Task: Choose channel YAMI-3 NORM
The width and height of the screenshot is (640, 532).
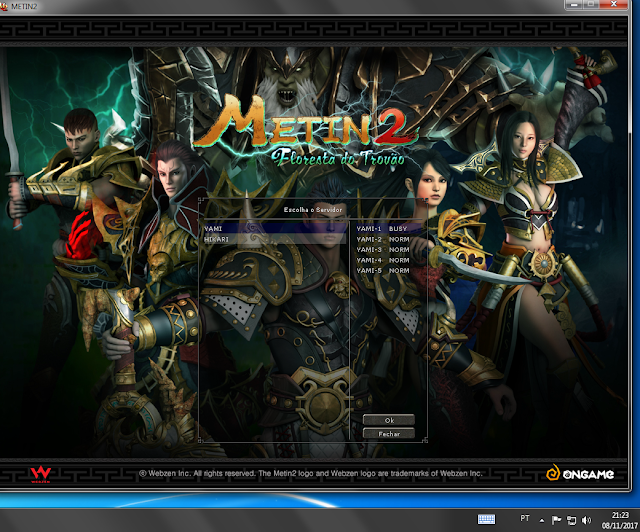Action: click(x=388, y=249)
